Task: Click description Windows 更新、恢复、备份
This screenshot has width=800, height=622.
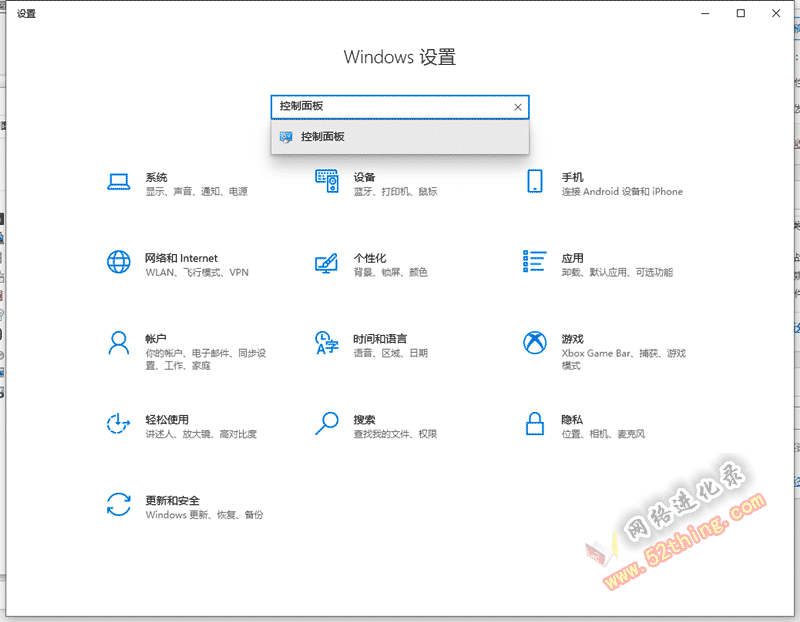Action: 204,515
